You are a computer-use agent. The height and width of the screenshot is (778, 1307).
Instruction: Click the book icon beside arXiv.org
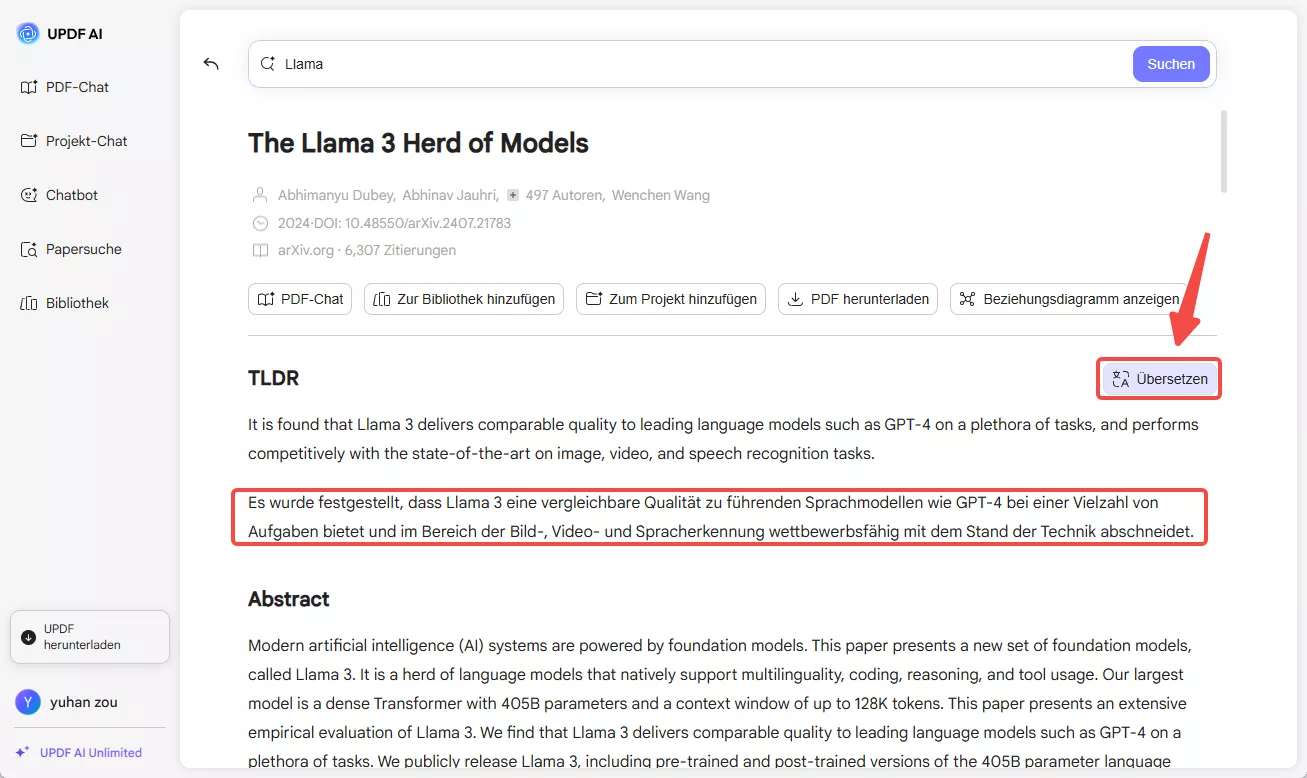pyautogui.click(x=260, y=250)
